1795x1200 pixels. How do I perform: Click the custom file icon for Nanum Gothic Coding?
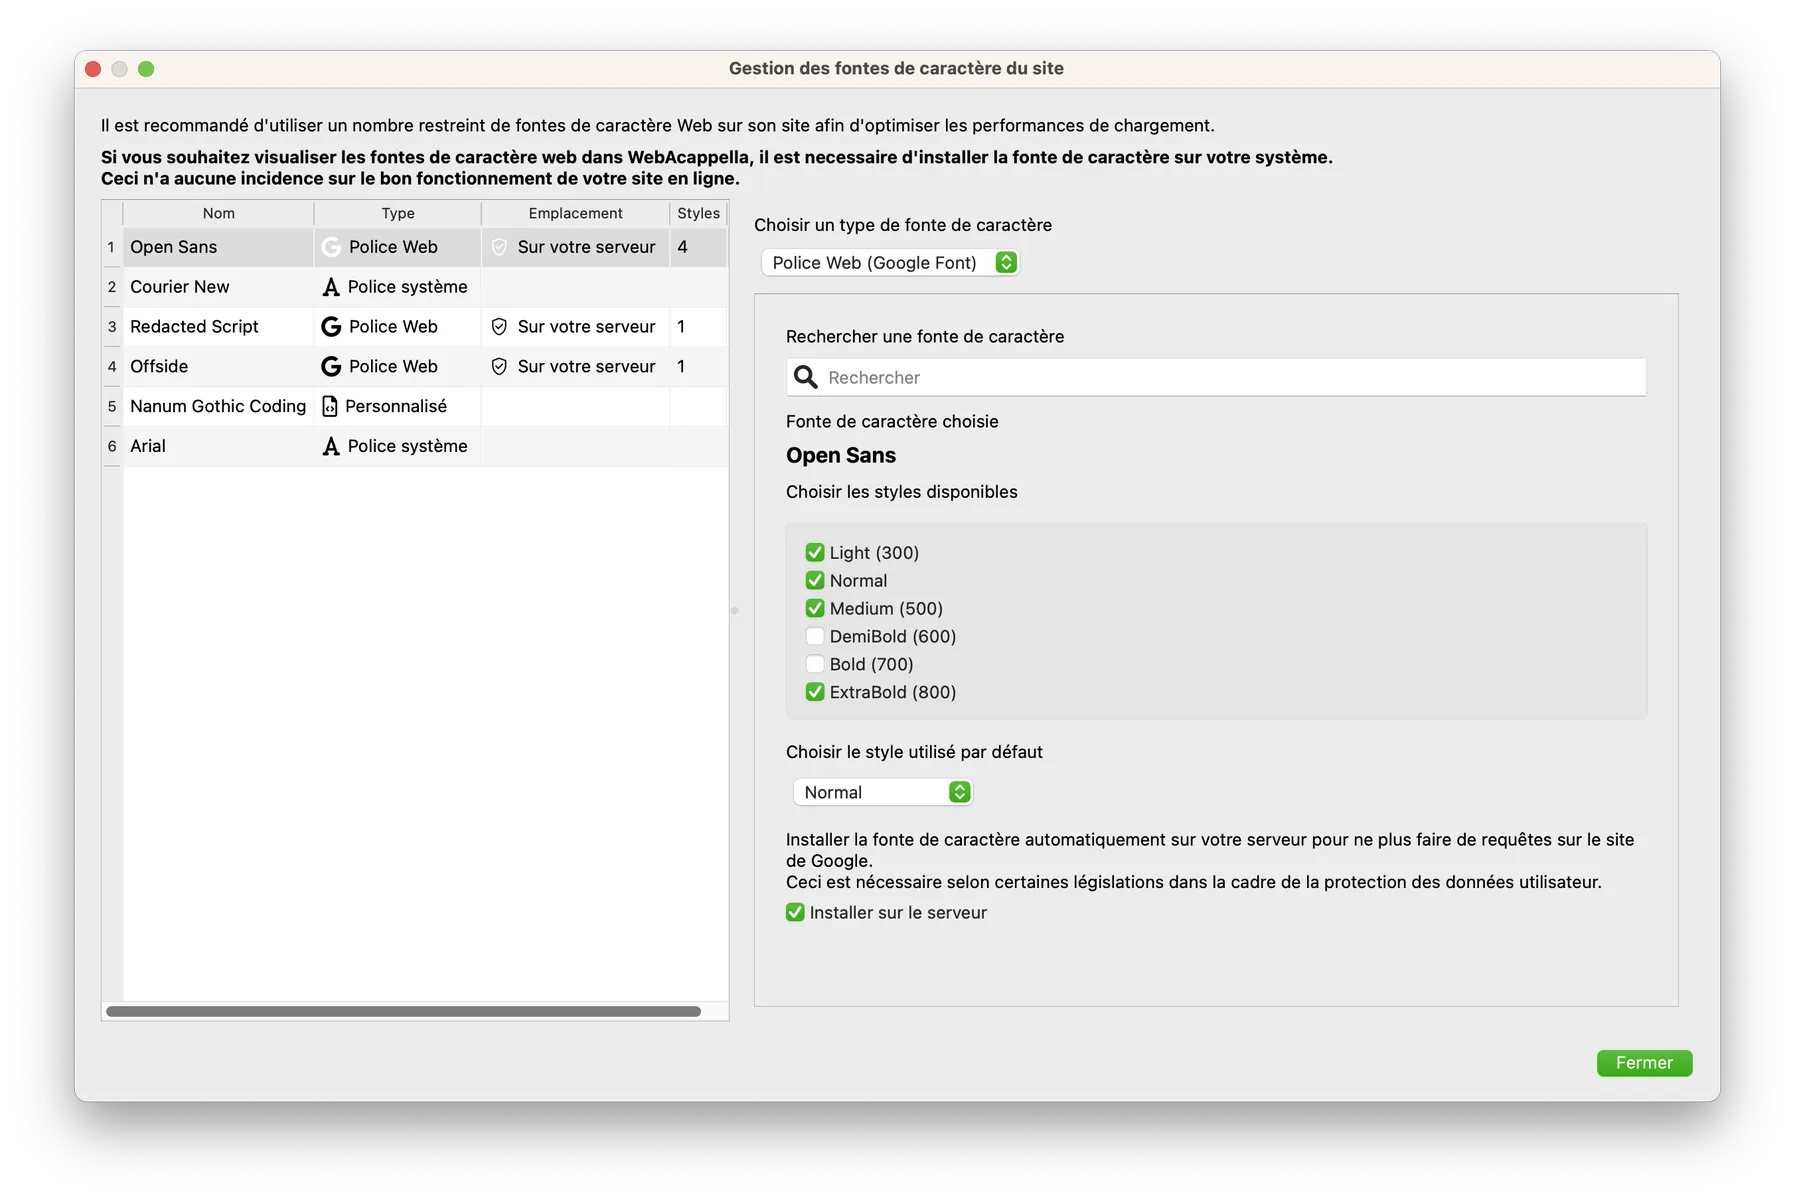[x=330, y=407]
